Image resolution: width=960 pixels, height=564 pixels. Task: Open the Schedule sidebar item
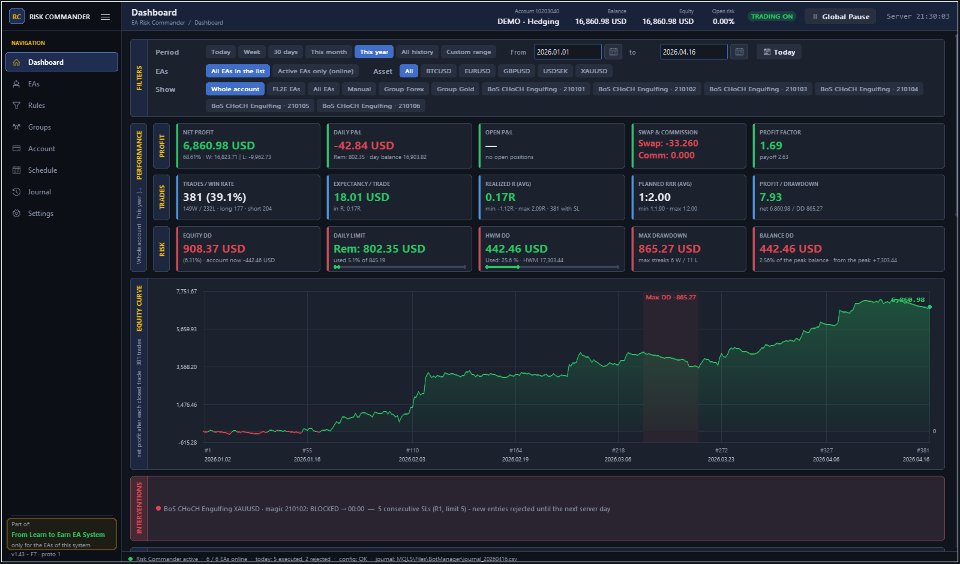pos(61,170)
